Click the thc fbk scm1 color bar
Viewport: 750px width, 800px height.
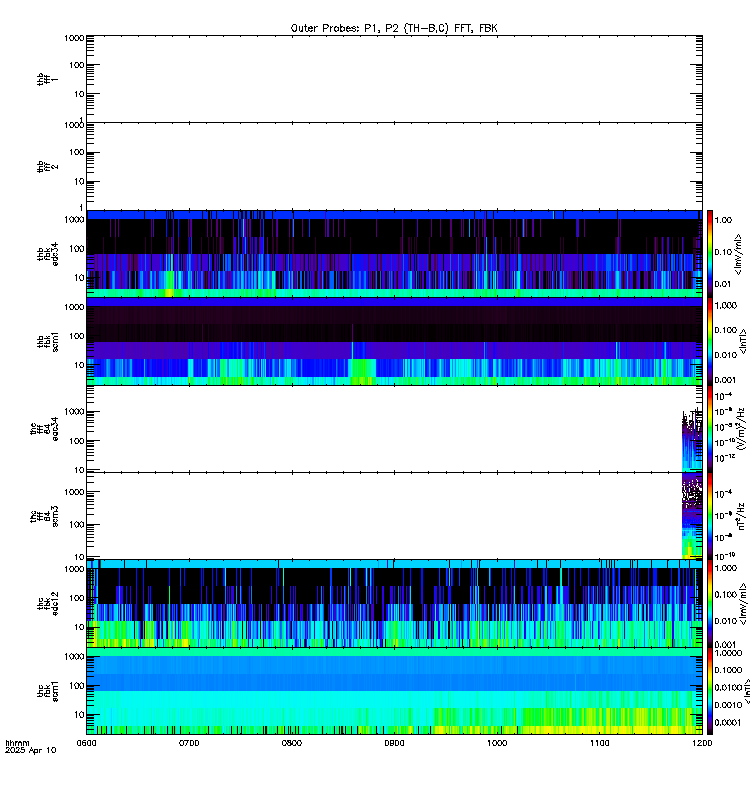click(x=710, y=691)
